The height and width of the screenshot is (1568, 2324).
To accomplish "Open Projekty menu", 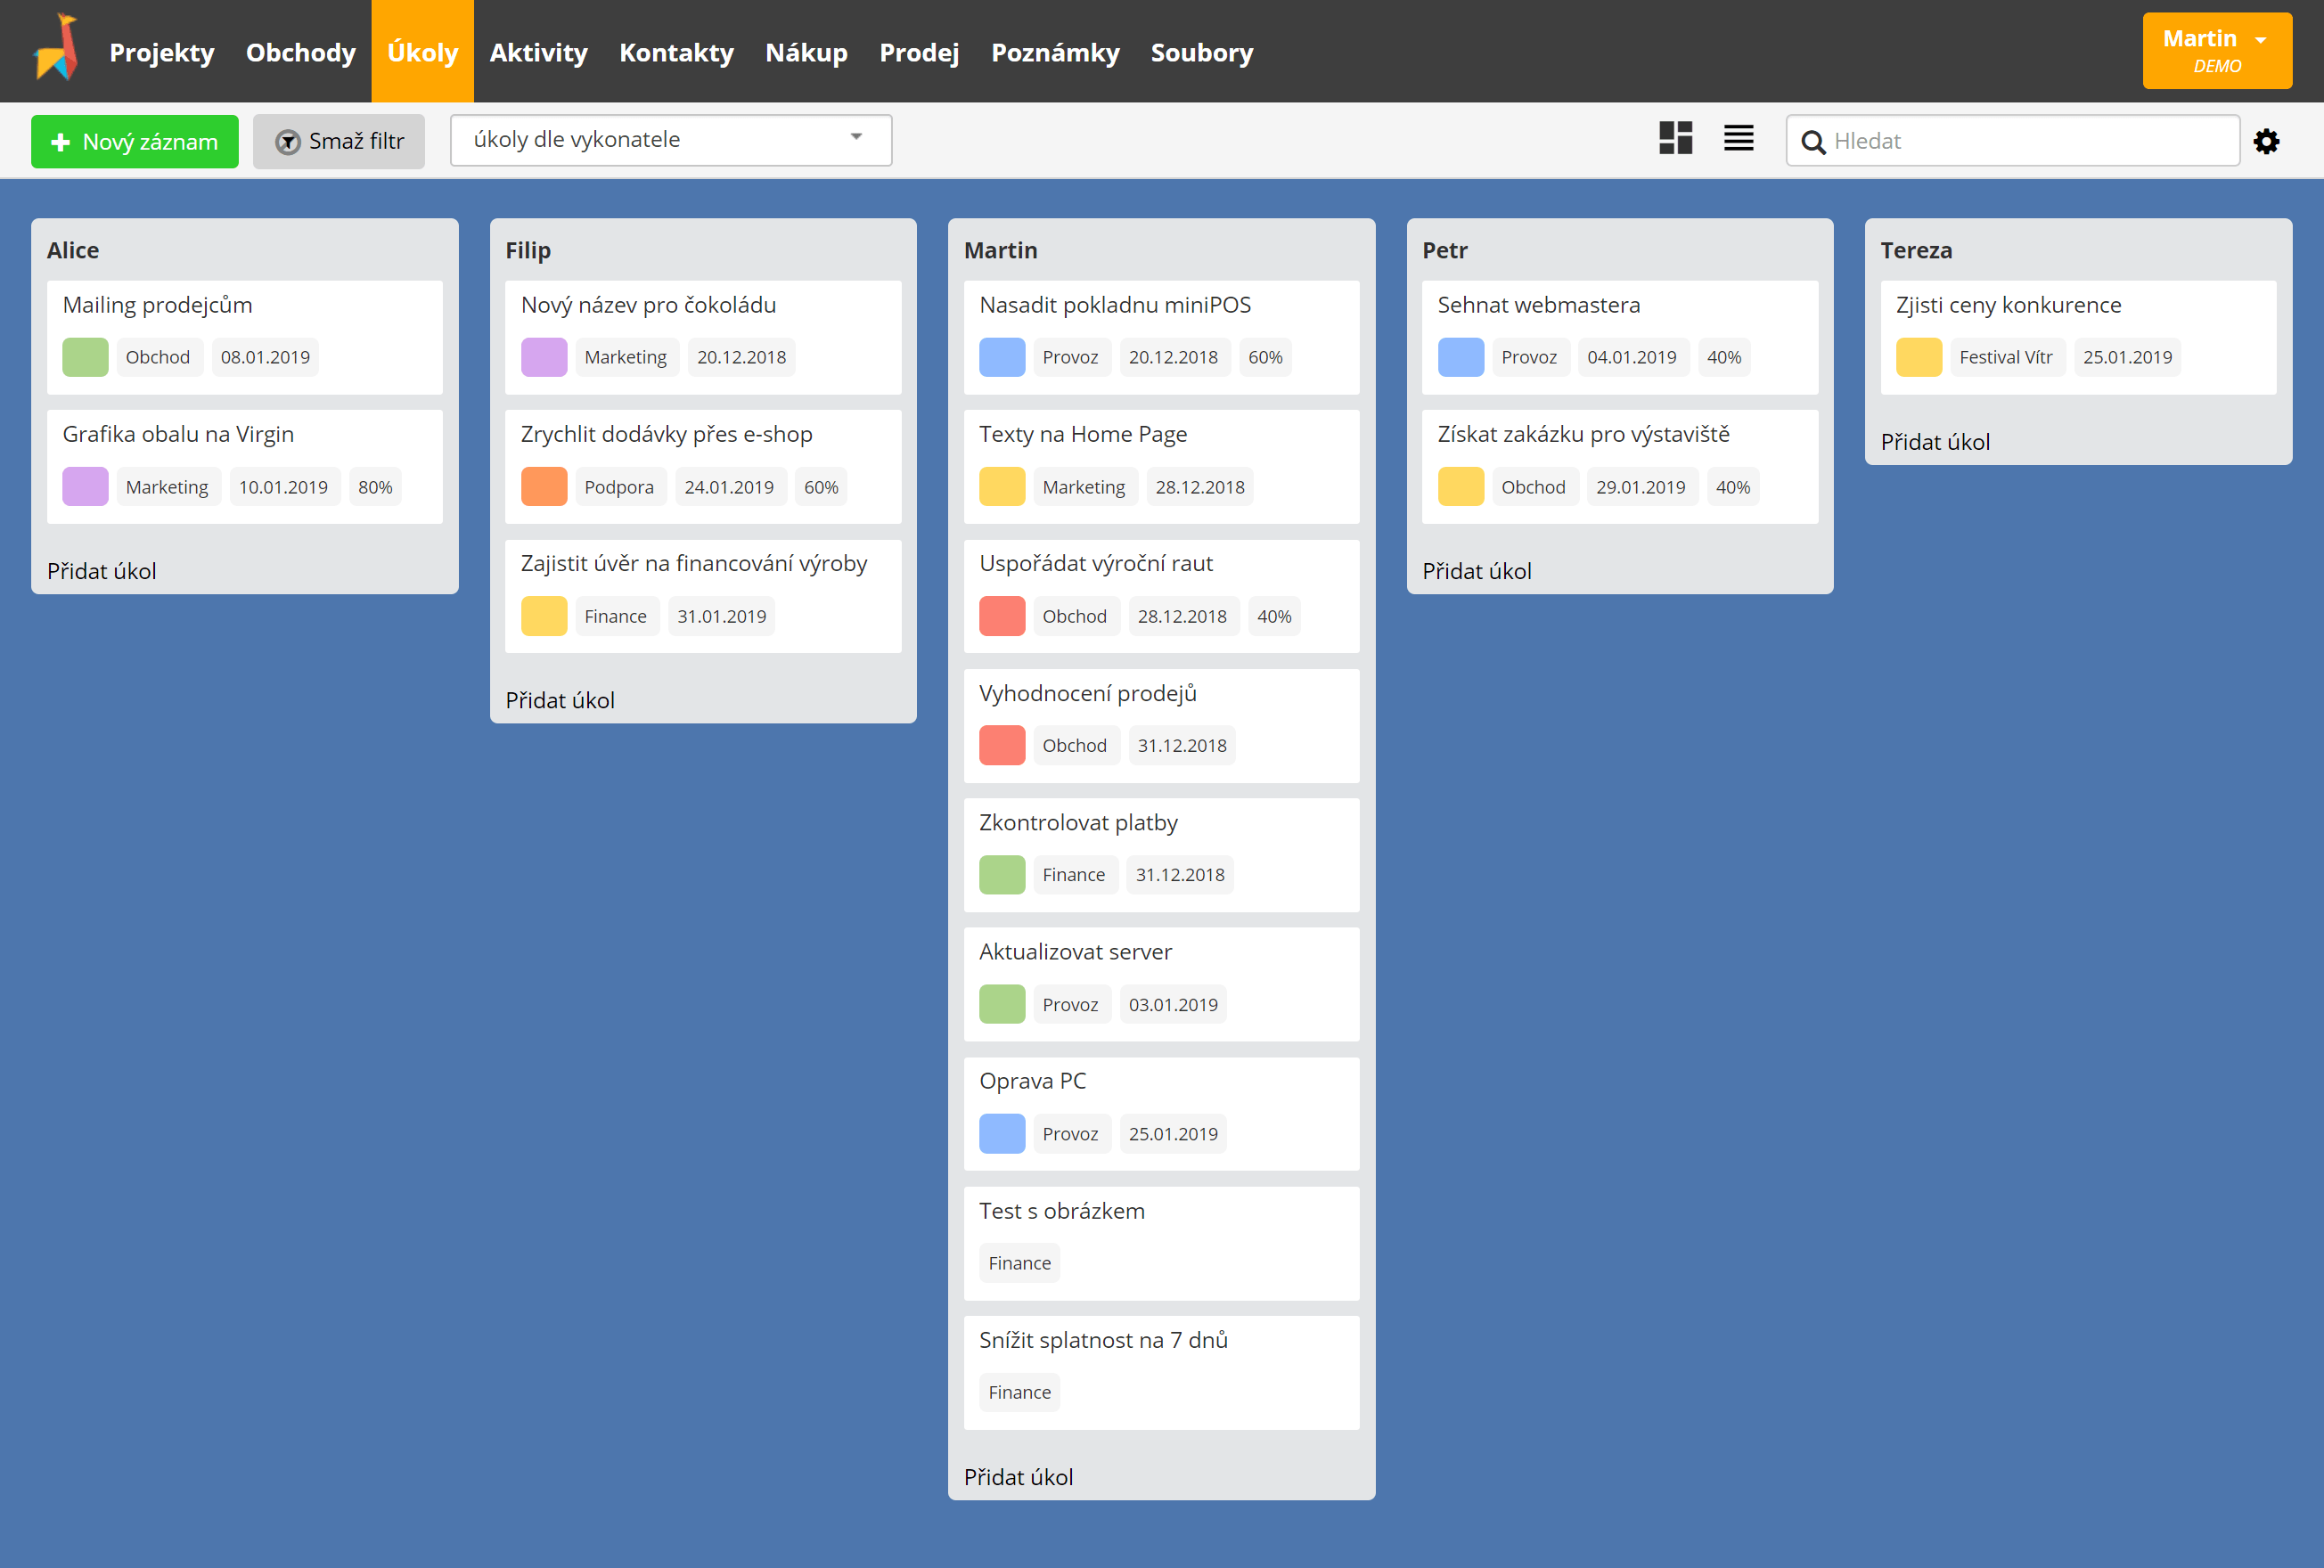I will coord(162,52).
